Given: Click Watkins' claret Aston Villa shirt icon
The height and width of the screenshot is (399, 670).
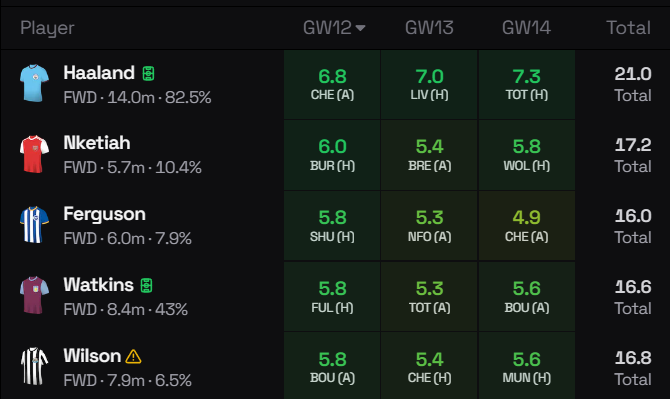Looking at the screenshot, I should tap(34, 296).
